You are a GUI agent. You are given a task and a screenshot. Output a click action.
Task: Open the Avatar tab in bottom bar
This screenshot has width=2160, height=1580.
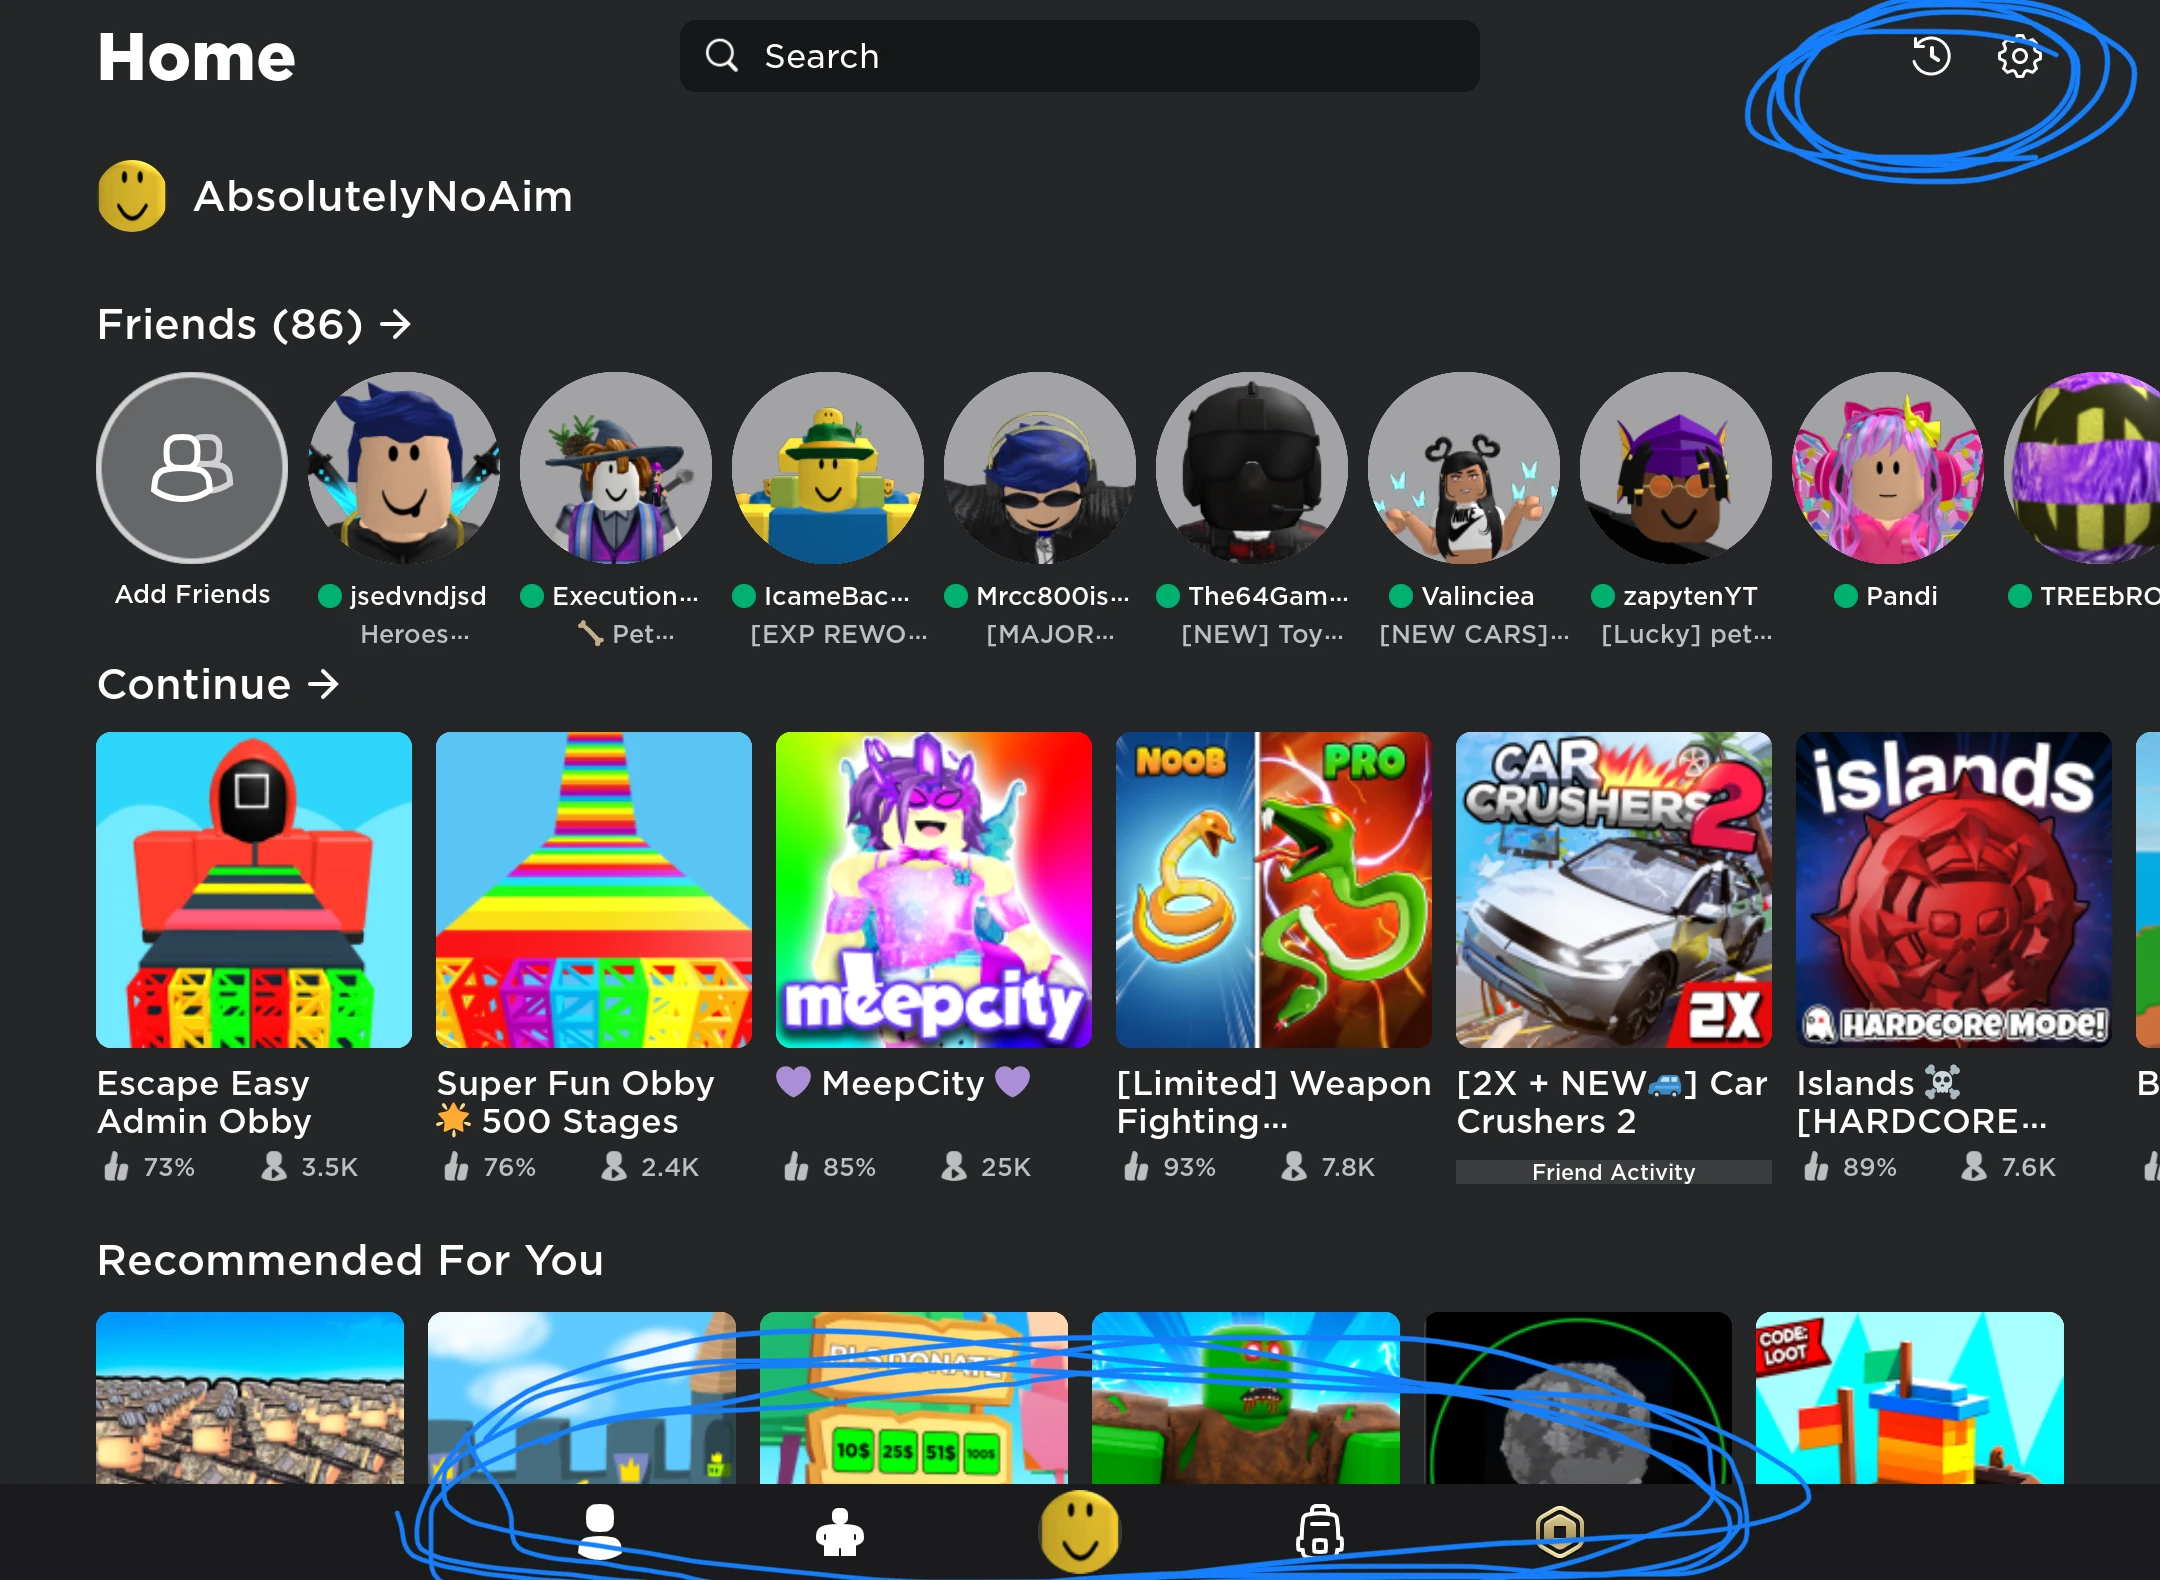(600, 1532)
